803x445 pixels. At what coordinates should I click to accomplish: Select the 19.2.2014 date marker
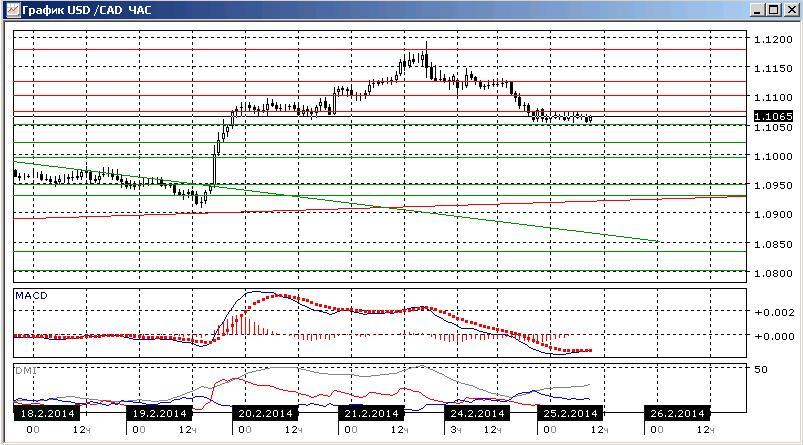point(159,413)
